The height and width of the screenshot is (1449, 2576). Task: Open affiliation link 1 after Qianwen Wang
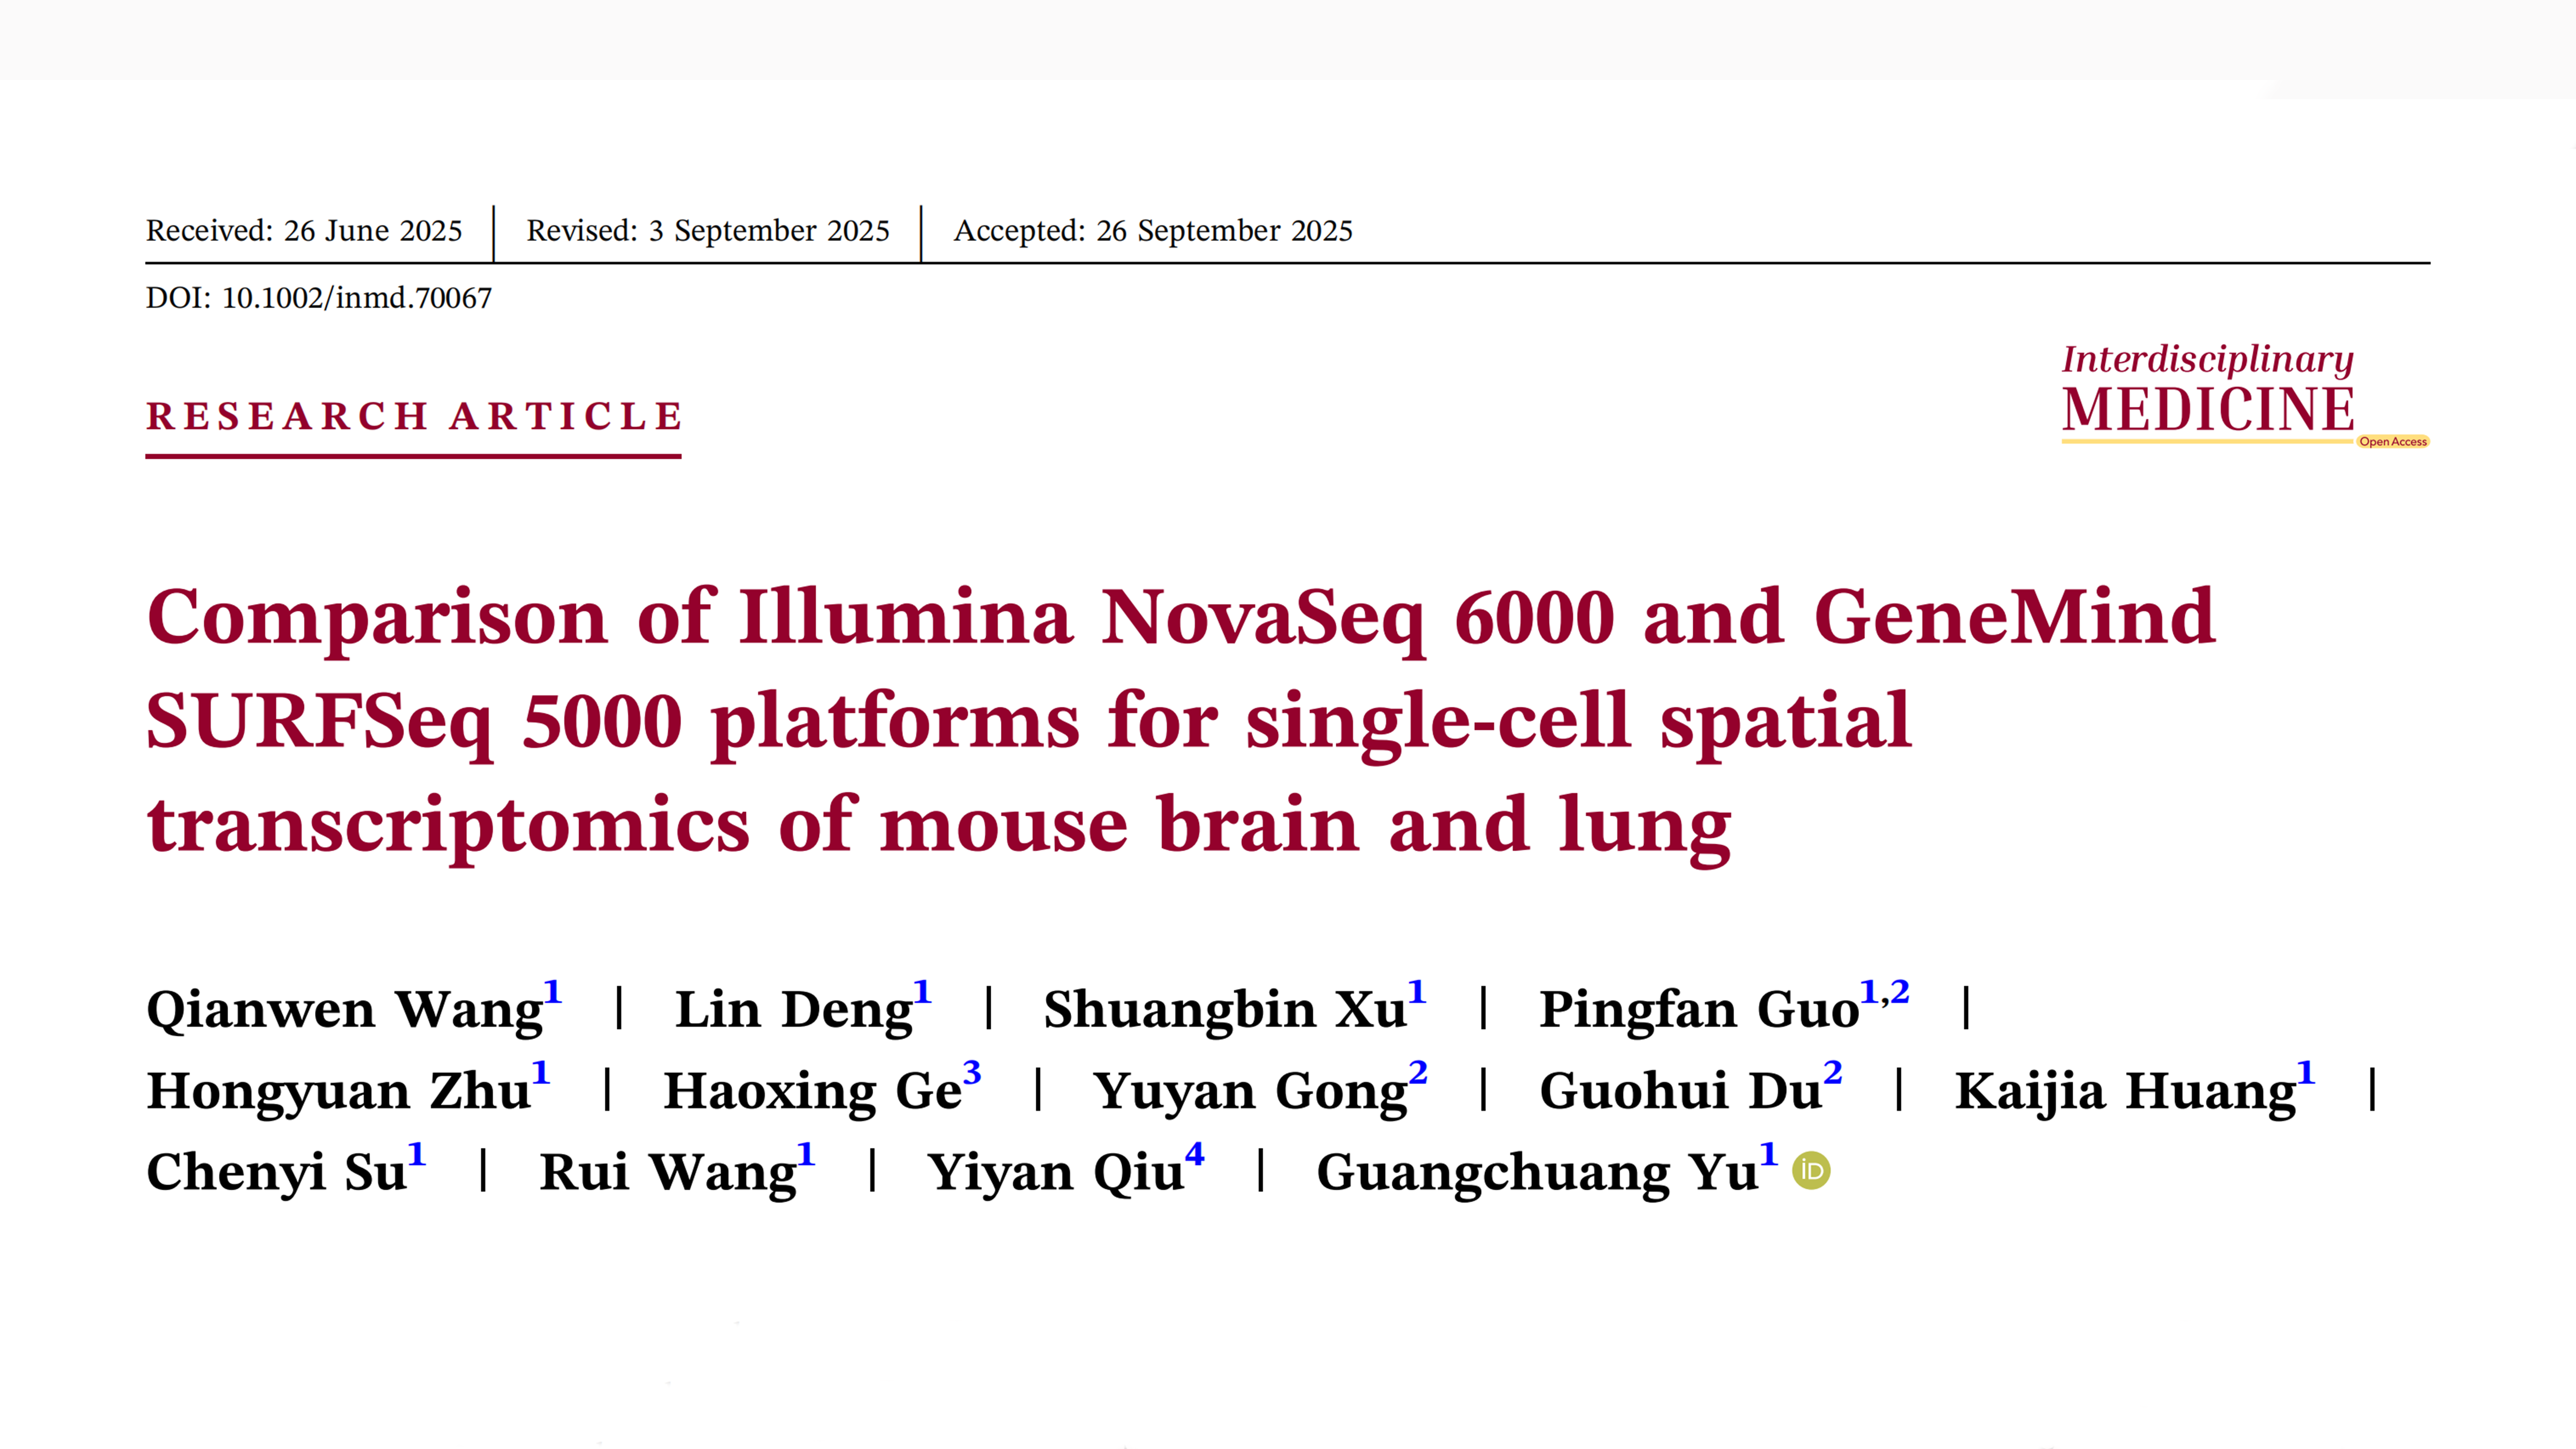point(553,992)
